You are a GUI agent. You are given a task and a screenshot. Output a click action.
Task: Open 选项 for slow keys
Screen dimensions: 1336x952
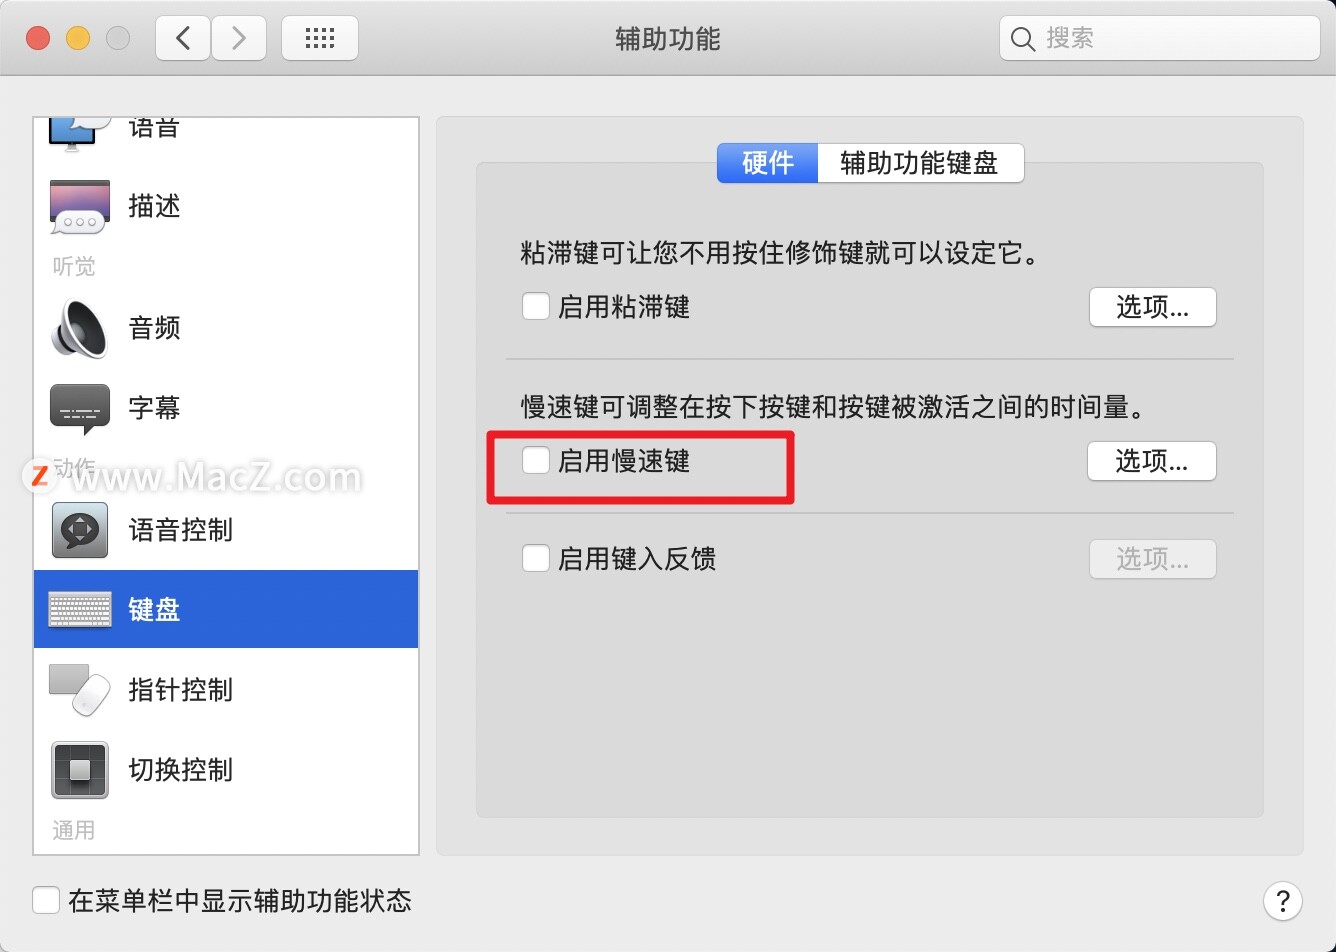tap(1152, 461)
